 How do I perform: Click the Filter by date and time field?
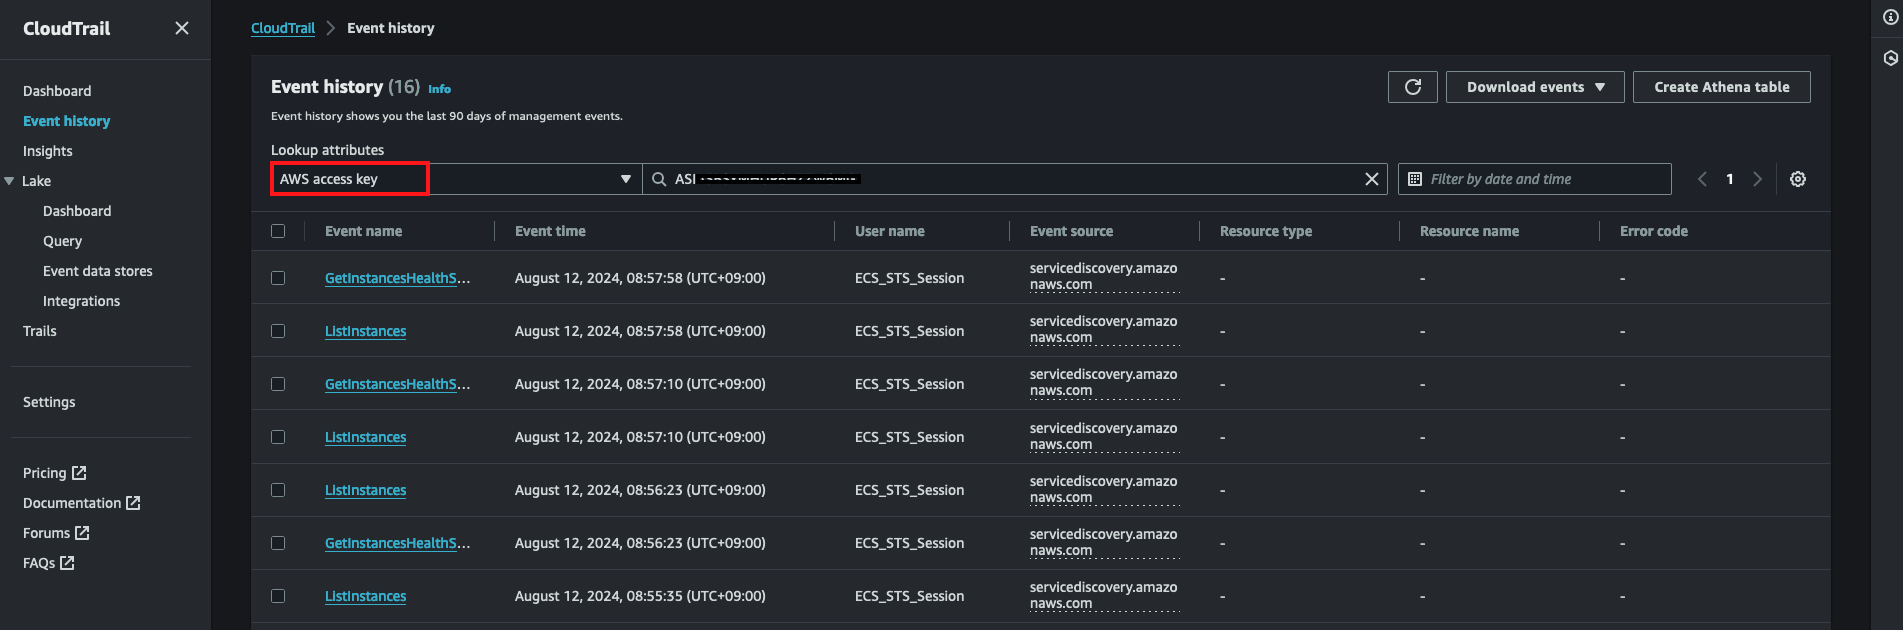1534,179
